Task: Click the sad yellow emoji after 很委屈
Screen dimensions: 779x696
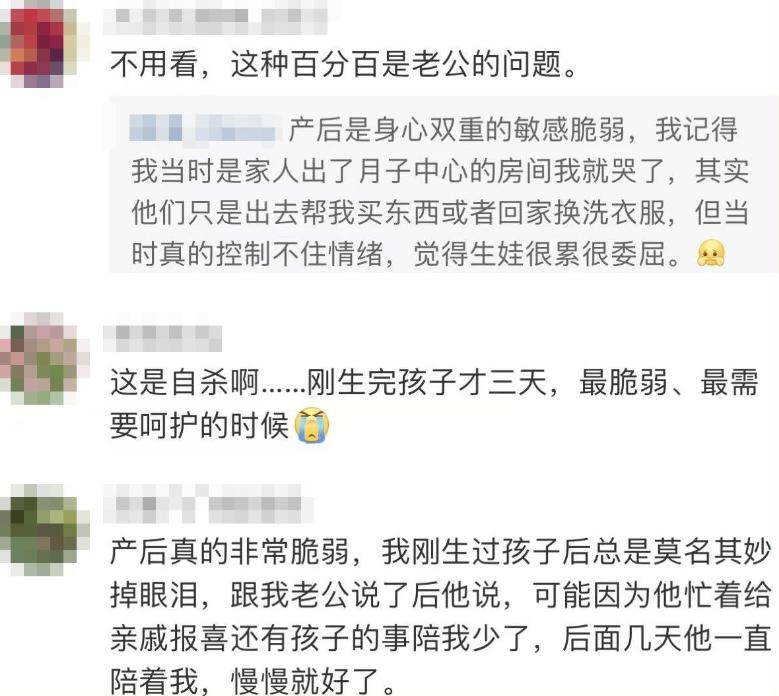Action: tap(711, 253)
